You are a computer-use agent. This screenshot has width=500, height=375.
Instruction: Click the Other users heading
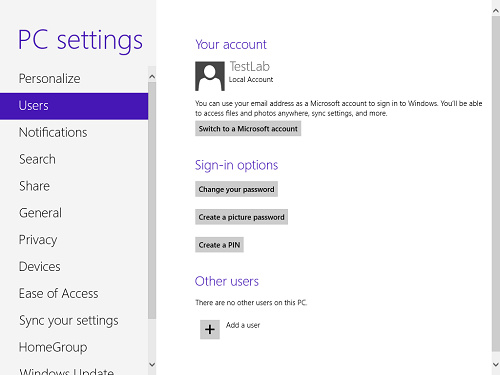click(227, 281)
